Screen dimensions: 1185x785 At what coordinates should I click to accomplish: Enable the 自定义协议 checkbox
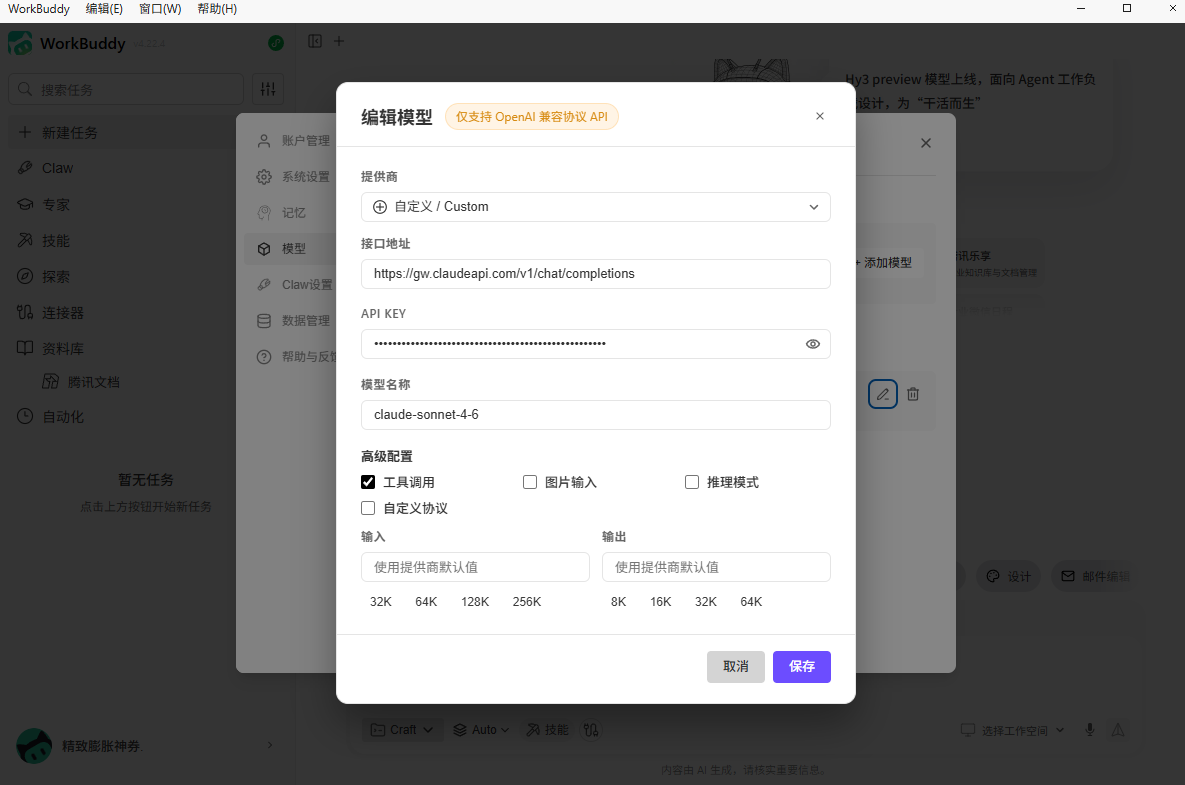[368, 508]
